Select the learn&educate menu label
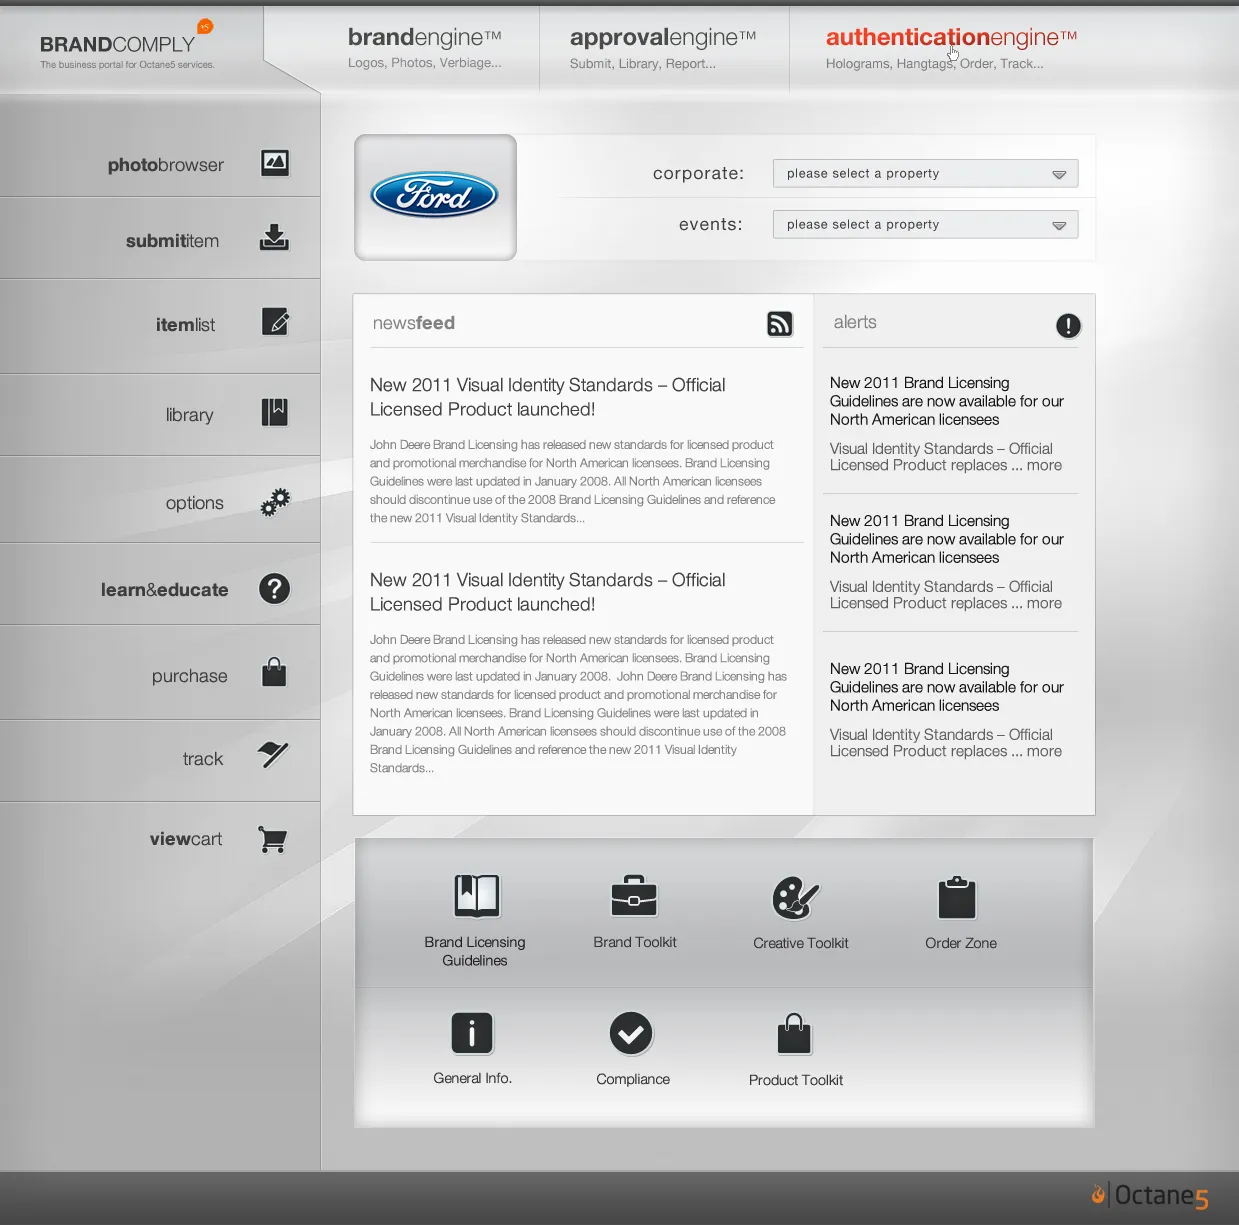This screenshot has width=1239, height=1225. (164, 590)
